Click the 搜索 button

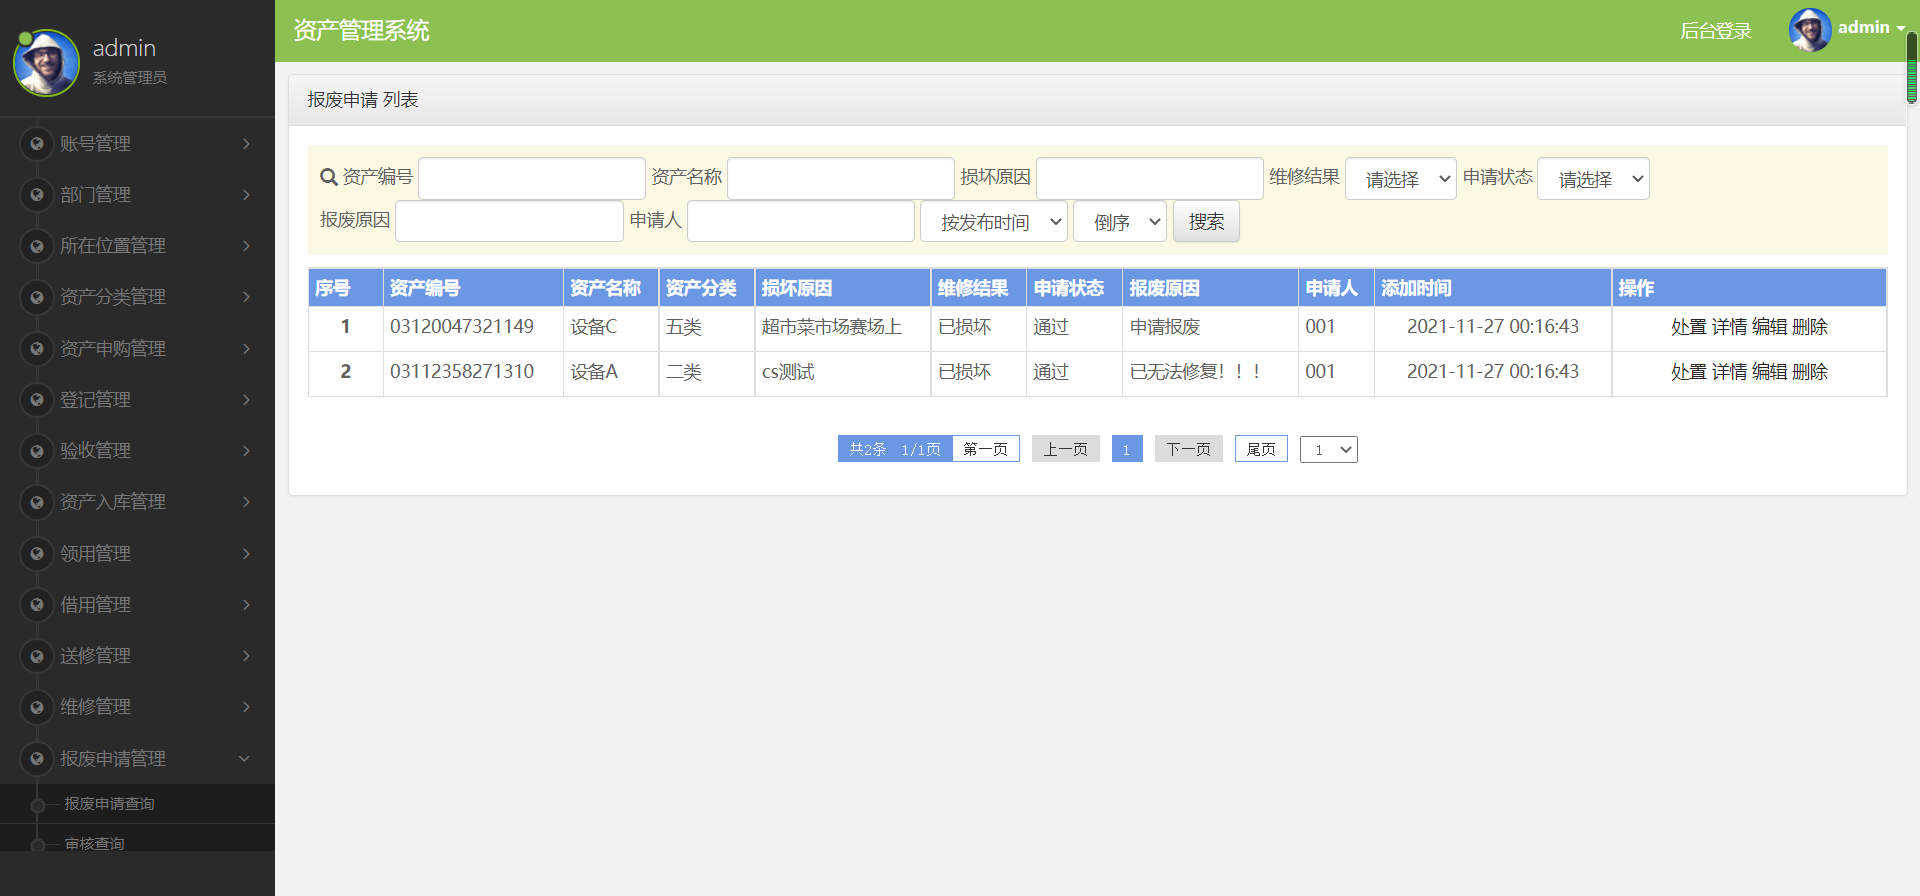click(x=1206, y=222)
